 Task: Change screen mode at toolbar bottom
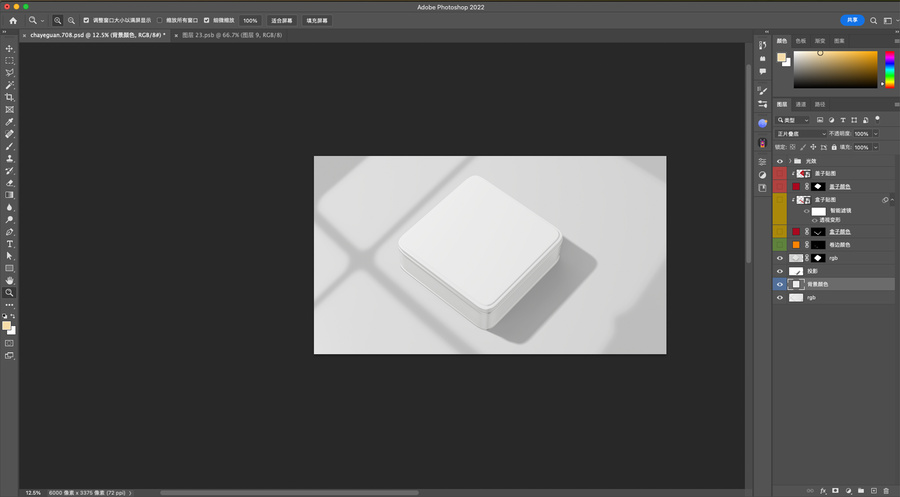click(9, 356)
